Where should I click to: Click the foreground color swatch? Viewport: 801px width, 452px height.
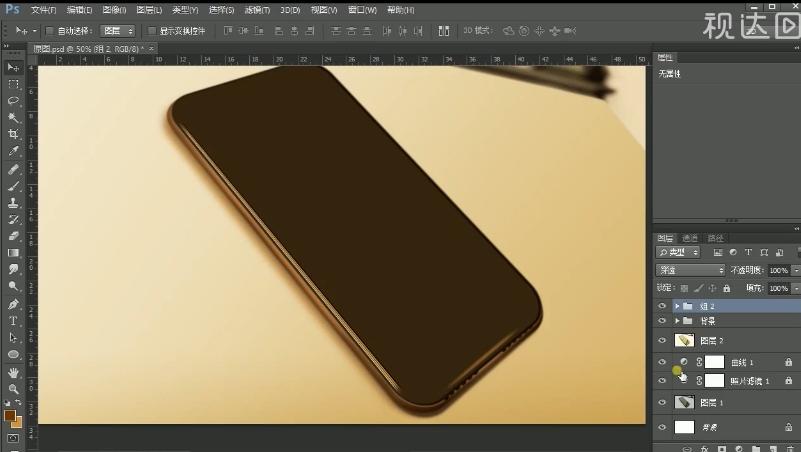(10, 415)
